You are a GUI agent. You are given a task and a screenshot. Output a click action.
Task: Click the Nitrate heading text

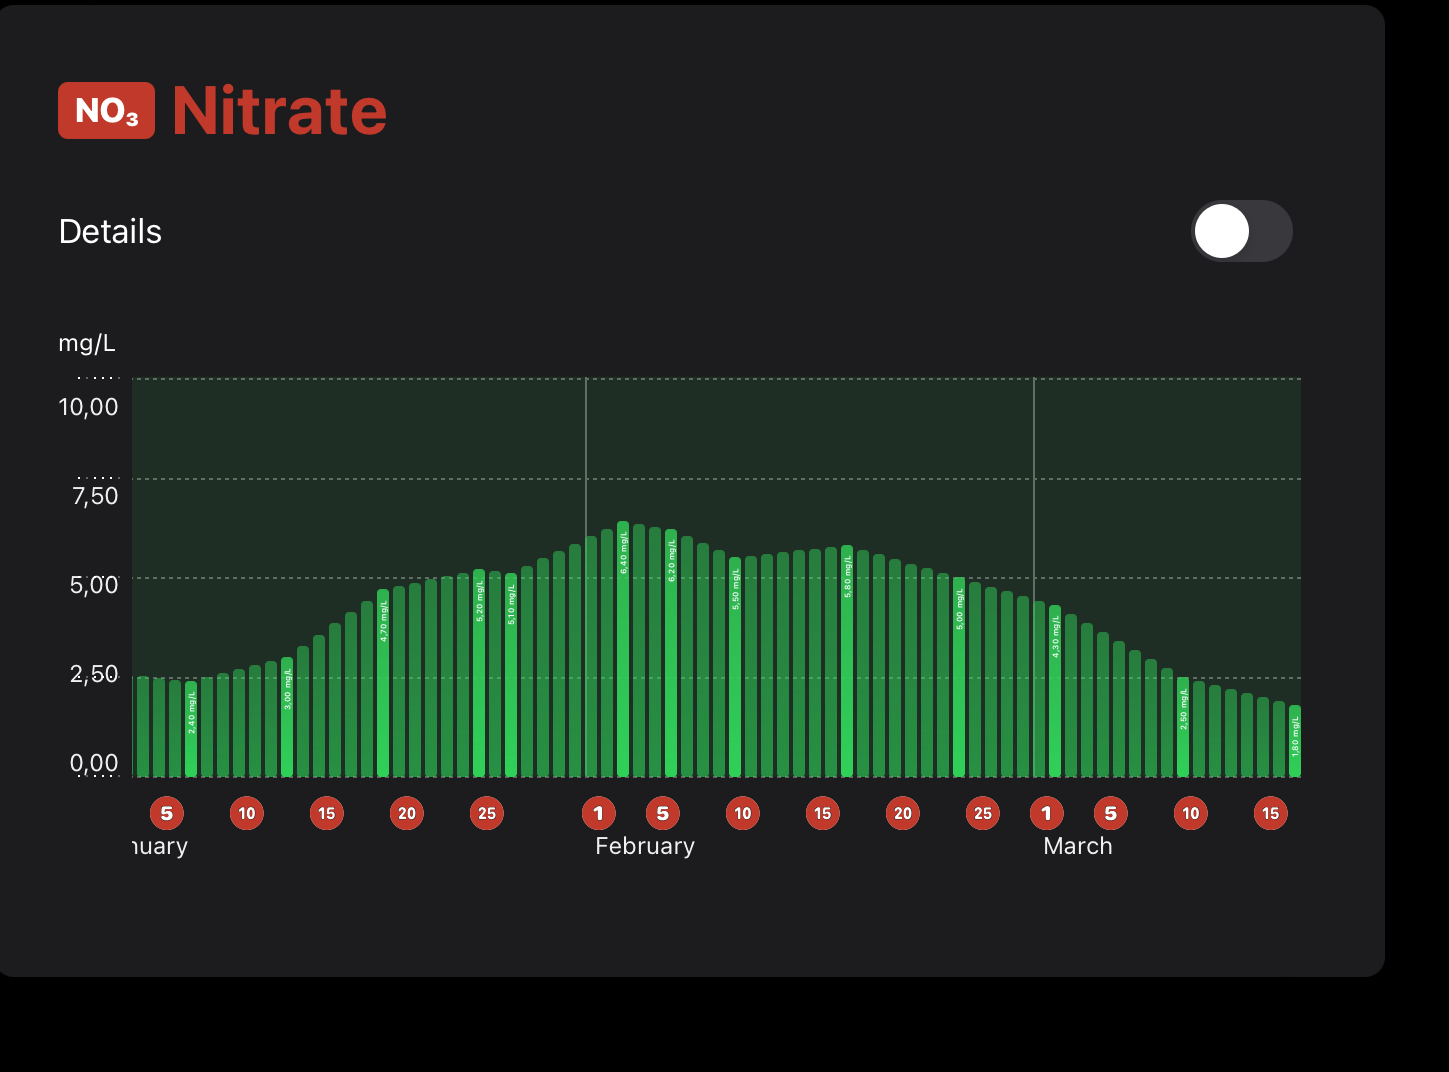tap(279, 111)
